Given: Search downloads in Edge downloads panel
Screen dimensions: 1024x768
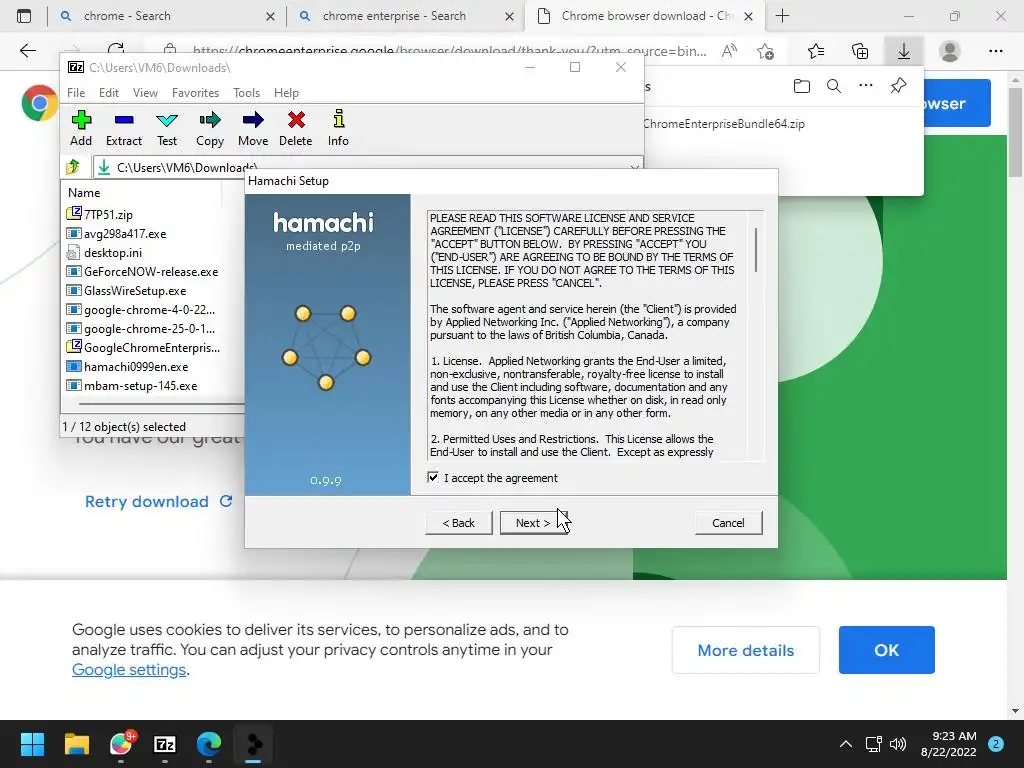Looking at the screenshot, I should [x=834, y=86].
